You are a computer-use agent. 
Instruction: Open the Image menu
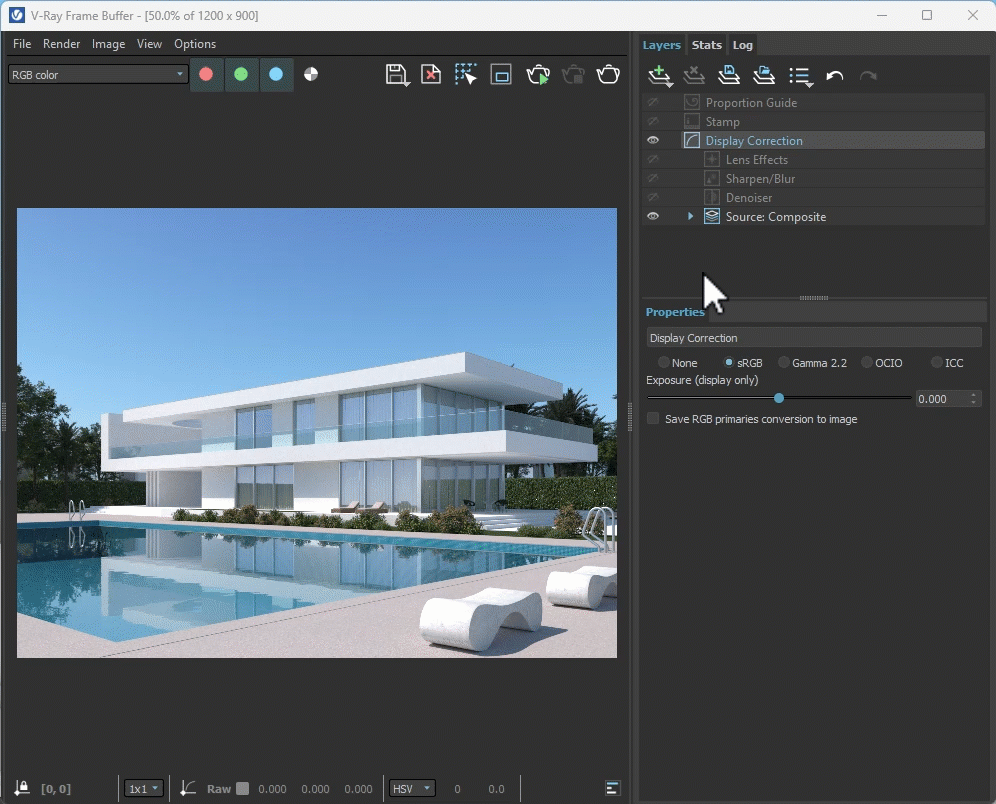click(109, 44)
